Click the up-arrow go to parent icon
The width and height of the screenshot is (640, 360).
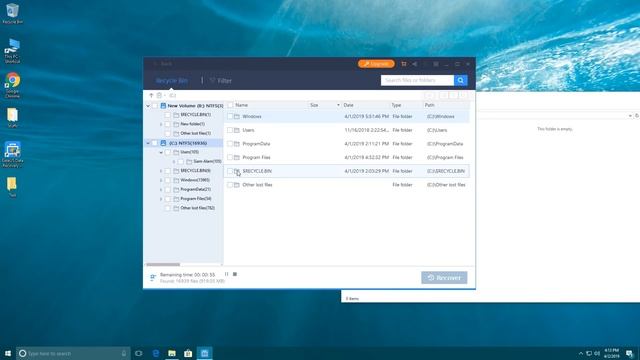point(151,96)
